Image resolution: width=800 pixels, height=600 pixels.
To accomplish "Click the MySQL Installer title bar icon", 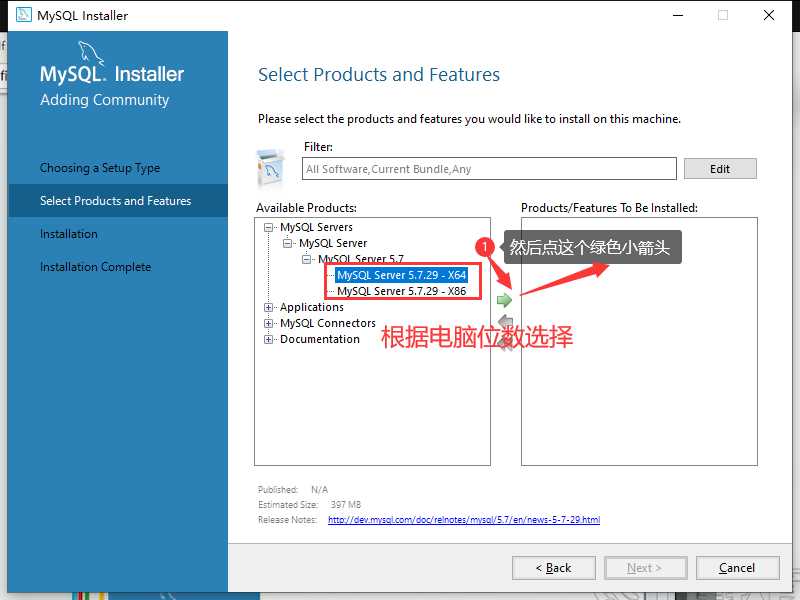I will pyautogui.click(x=23, y=15).
